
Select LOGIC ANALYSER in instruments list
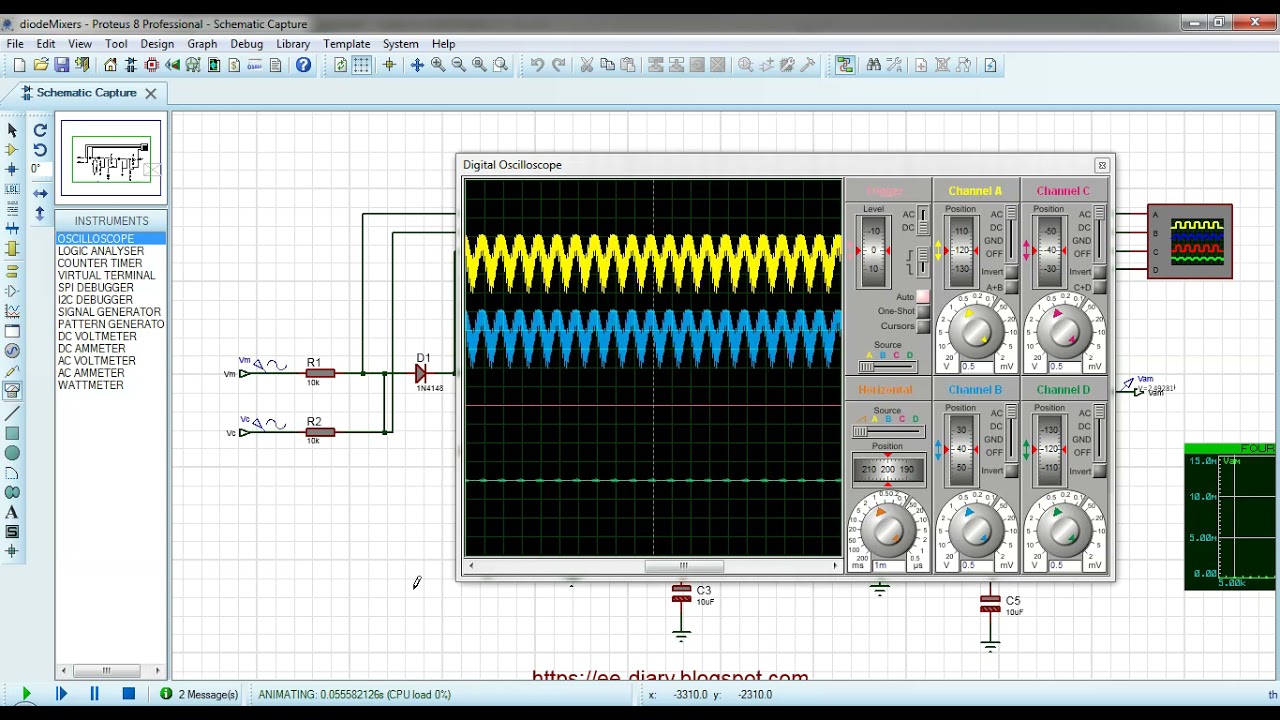pos(101,251)
